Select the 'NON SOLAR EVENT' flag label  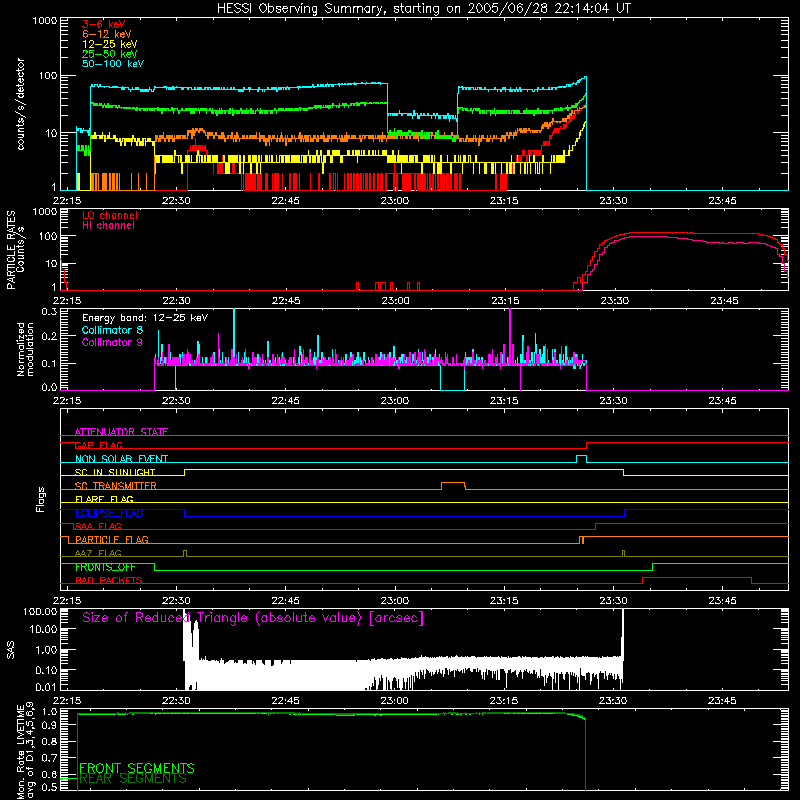click(x=121, y=459)
